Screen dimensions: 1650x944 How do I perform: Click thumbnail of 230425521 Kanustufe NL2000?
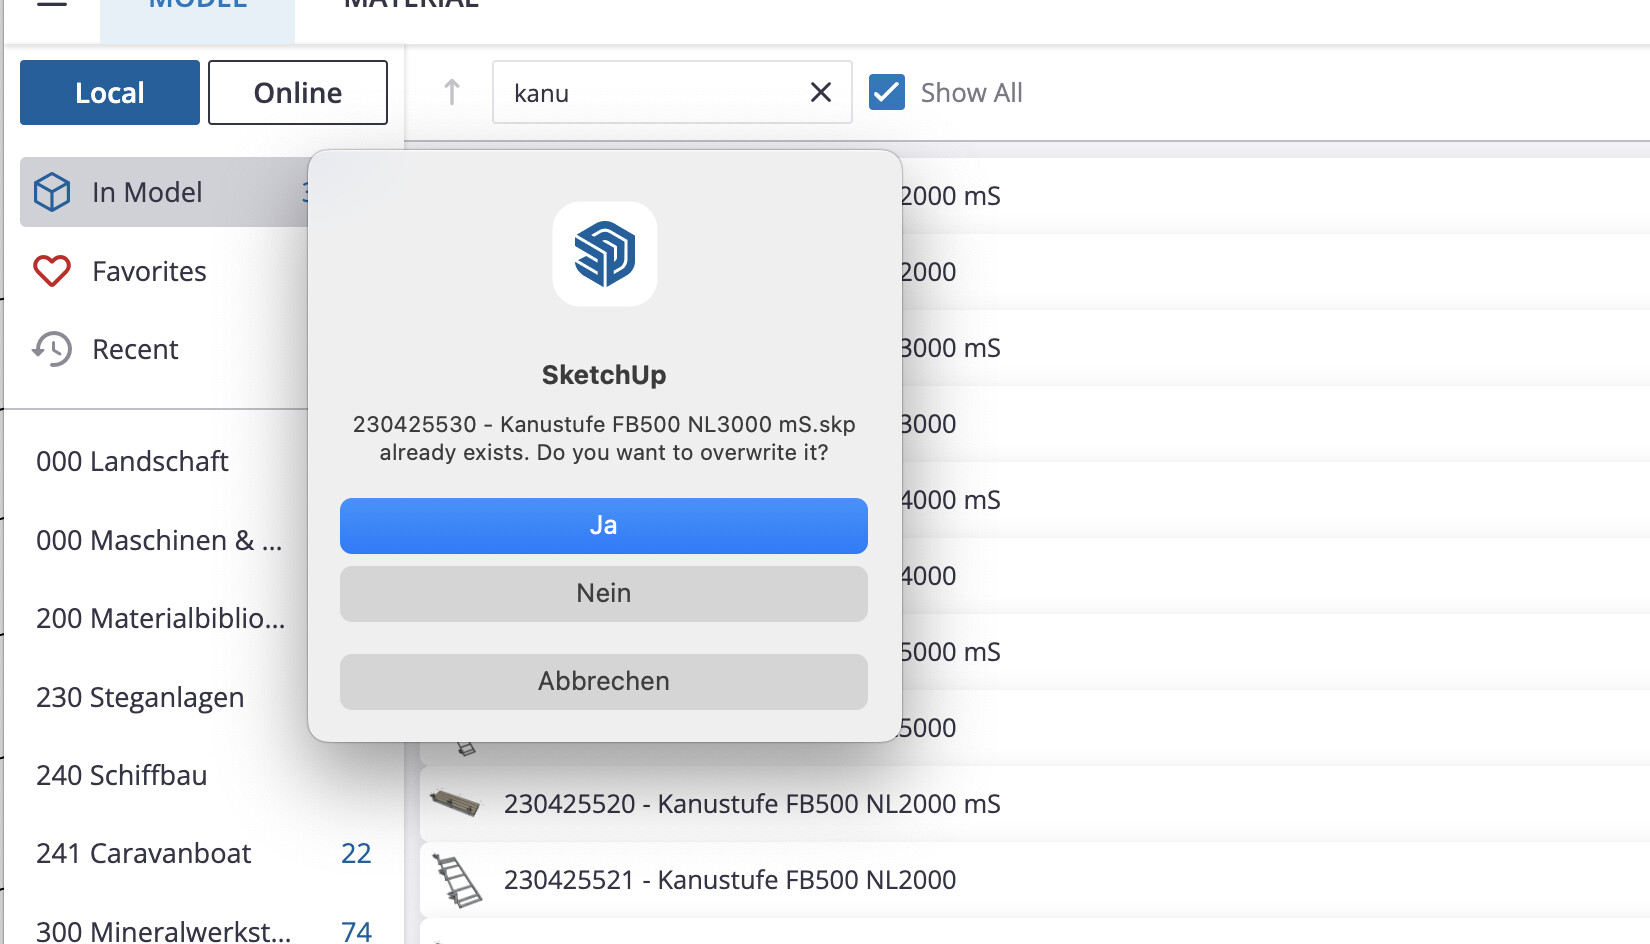point(457,880)
